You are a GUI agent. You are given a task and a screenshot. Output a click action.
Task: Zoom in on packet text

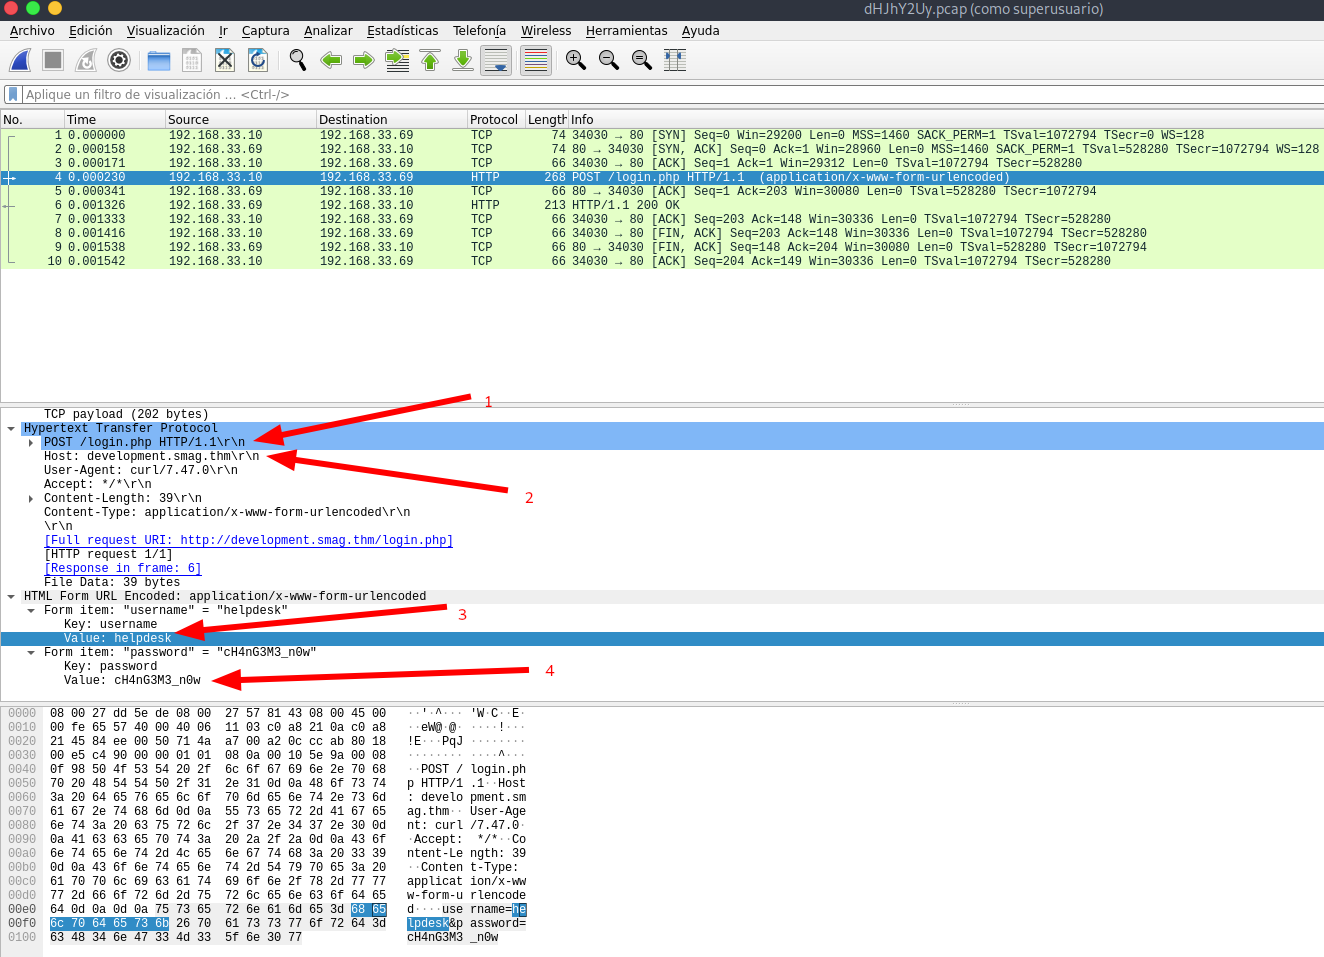(576, 60)
